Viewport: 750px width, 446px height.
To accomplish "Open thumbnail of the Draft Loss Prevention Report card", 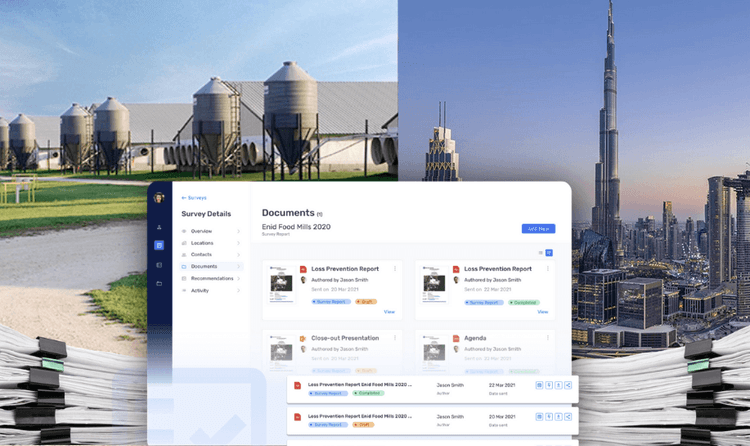I will [281, 285].
